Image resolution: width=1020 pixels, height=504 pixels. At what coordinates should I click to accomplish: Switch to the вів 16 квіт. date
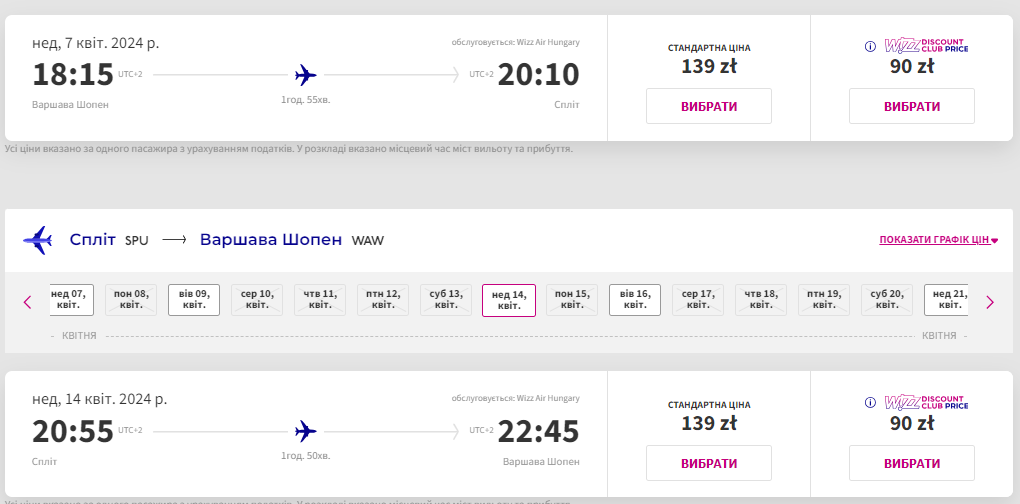point(635,300)
